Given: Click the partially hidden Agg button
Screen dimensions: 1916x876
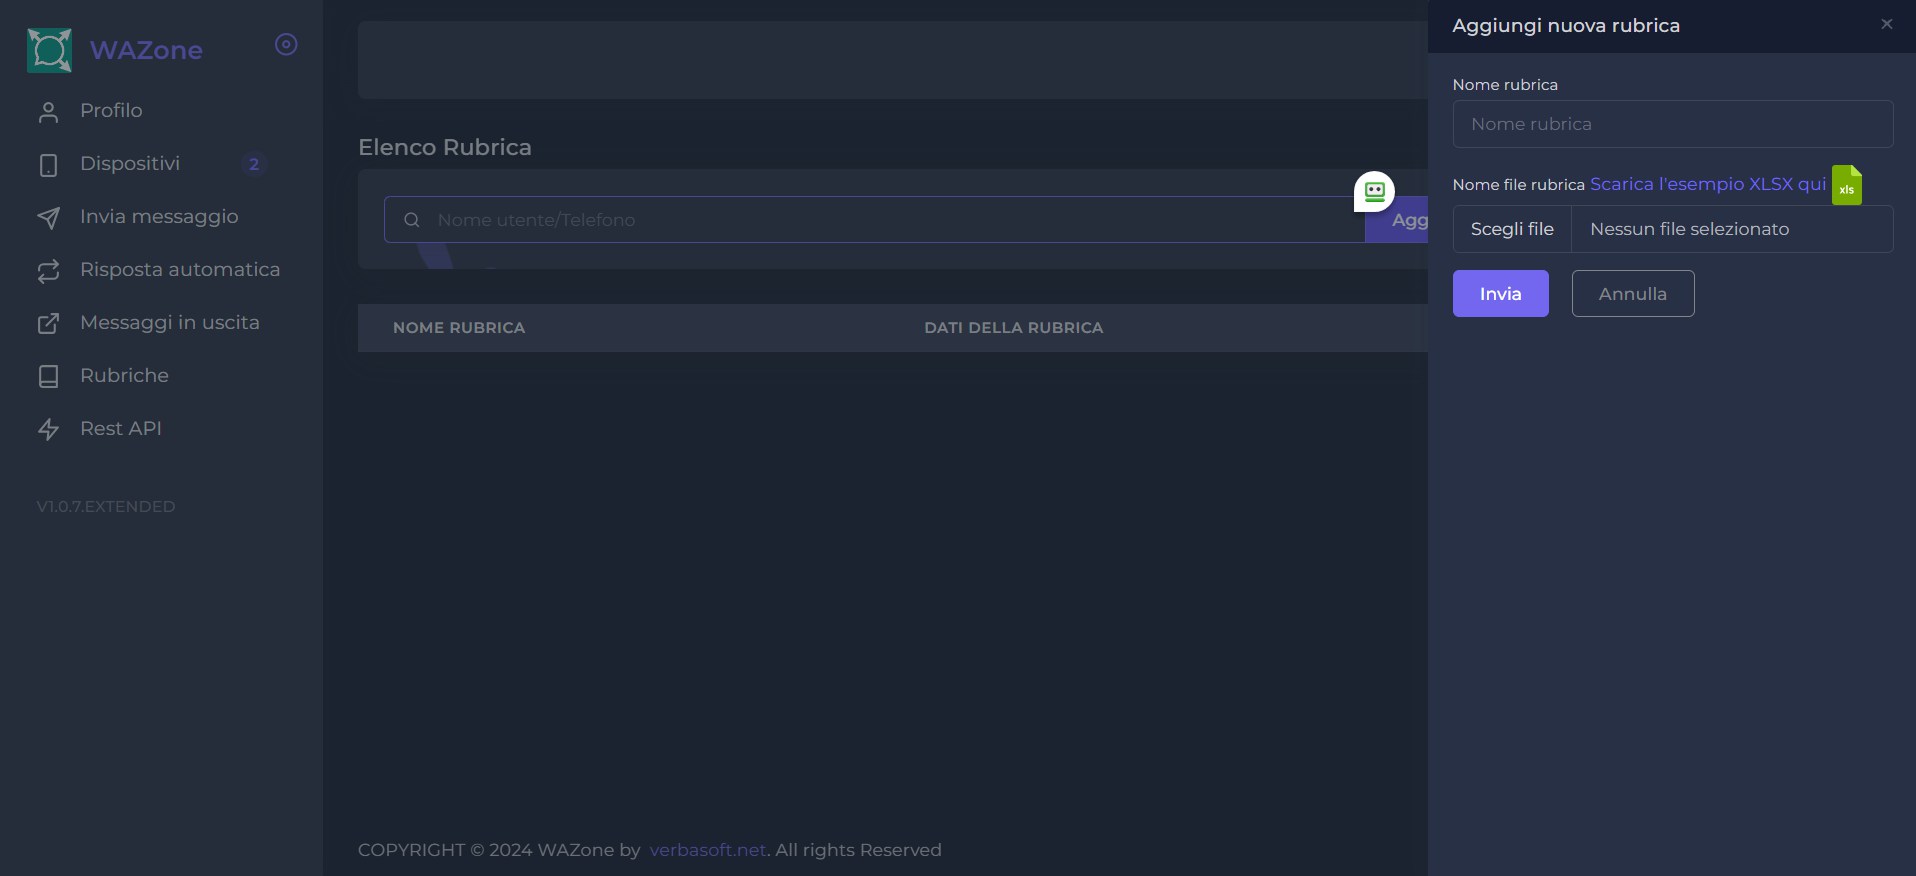Looking at the screenshot, I should [x=1397, y=220].
